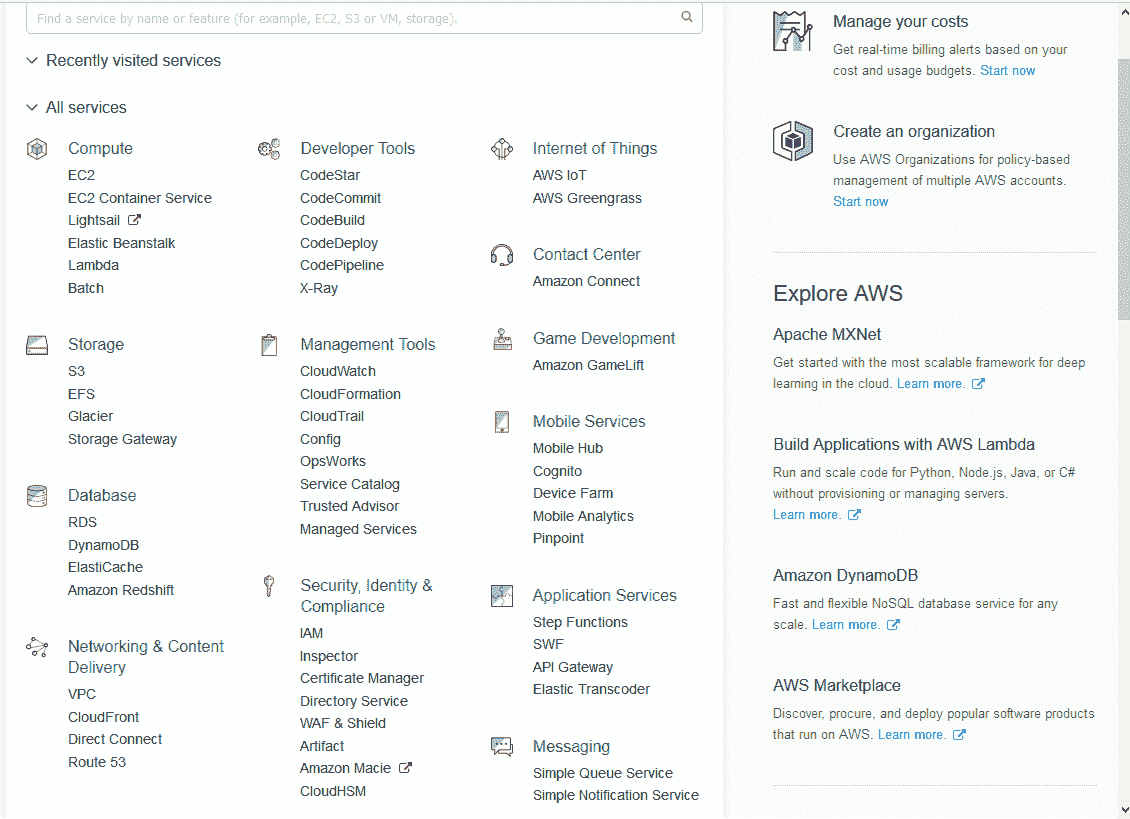Click the Compute category icon
1130x819 pixels.
pos(37,149)
